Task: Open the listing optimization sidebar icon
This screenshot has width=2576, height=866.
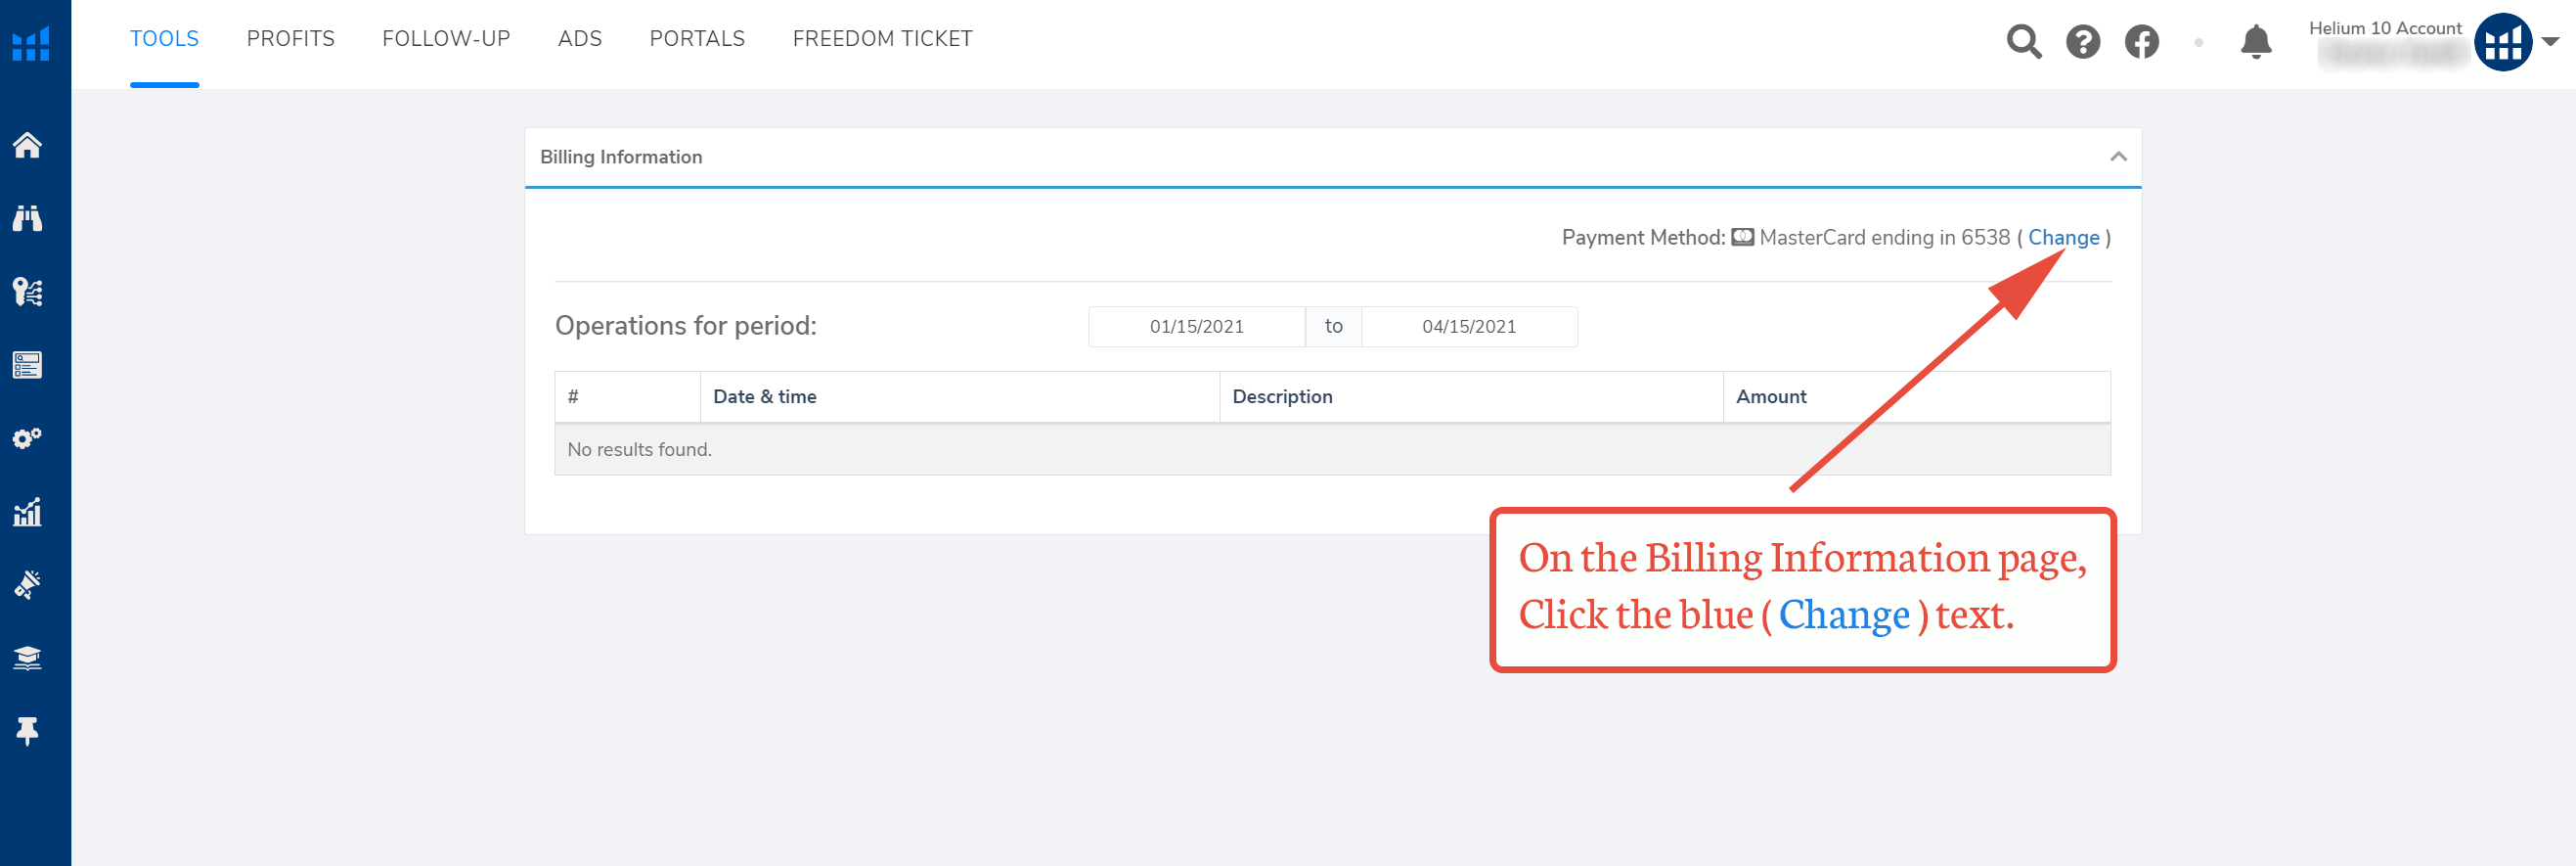Action: point(27,365)
